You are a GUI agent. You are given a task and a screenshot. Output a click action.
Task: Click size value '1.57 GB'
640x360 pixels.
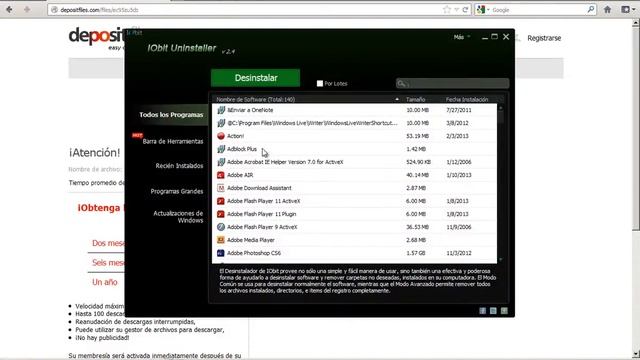416,253
